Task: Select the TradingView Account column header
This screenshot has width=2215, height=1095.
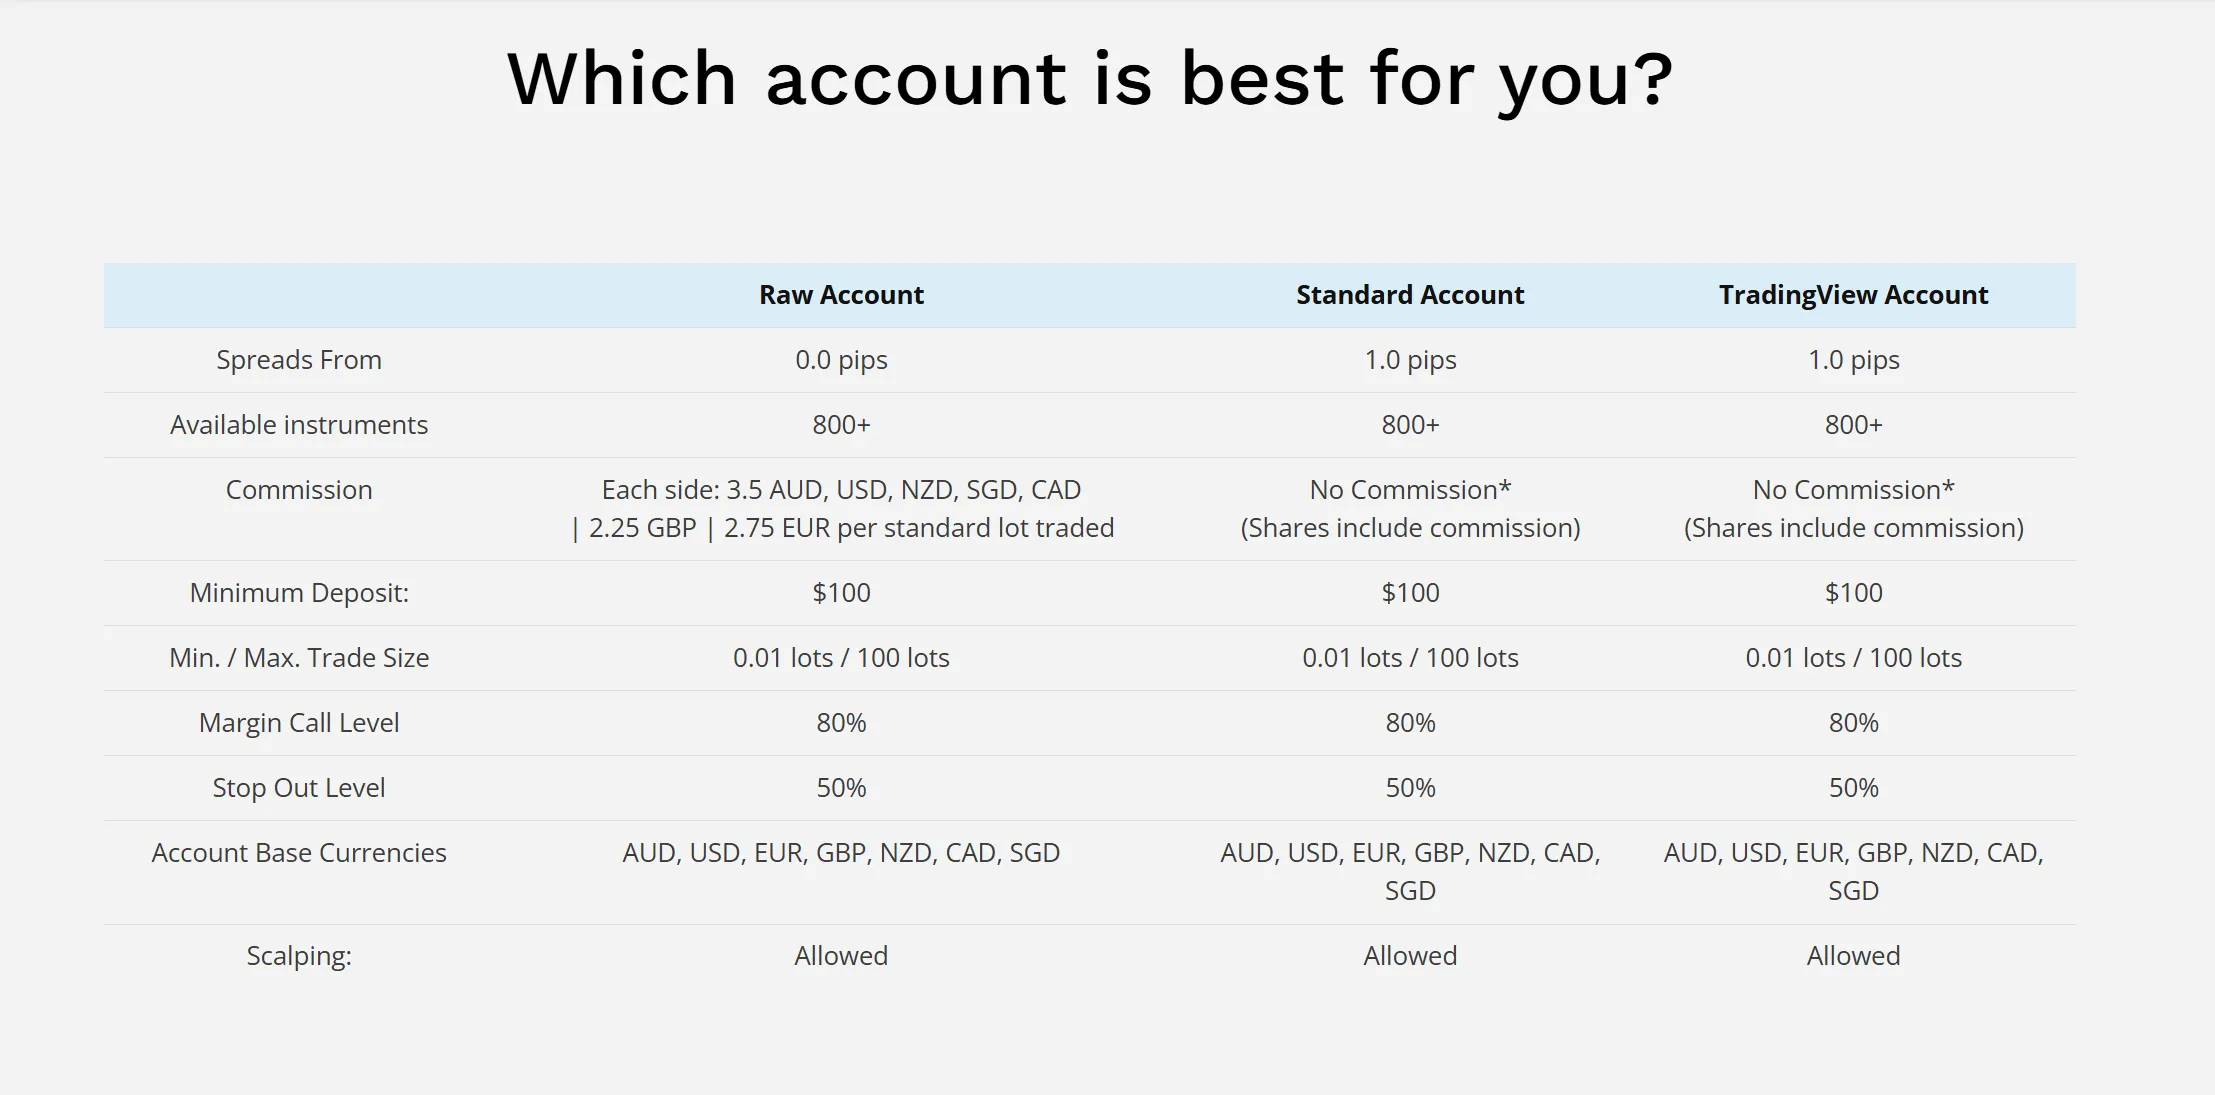Action: click(1853, 295)
